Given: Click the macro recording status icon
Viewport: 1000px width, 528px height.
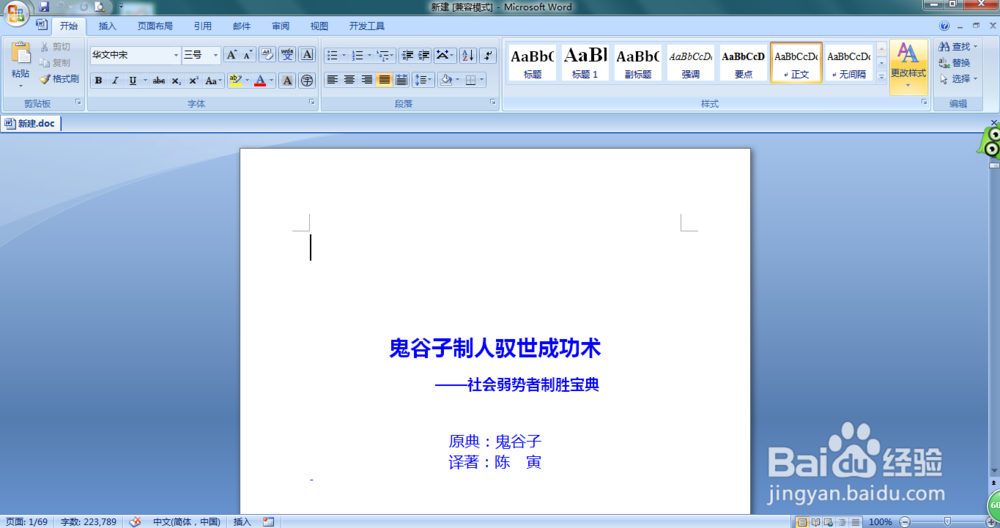Looking at the screenshot, I should point(268,522).
